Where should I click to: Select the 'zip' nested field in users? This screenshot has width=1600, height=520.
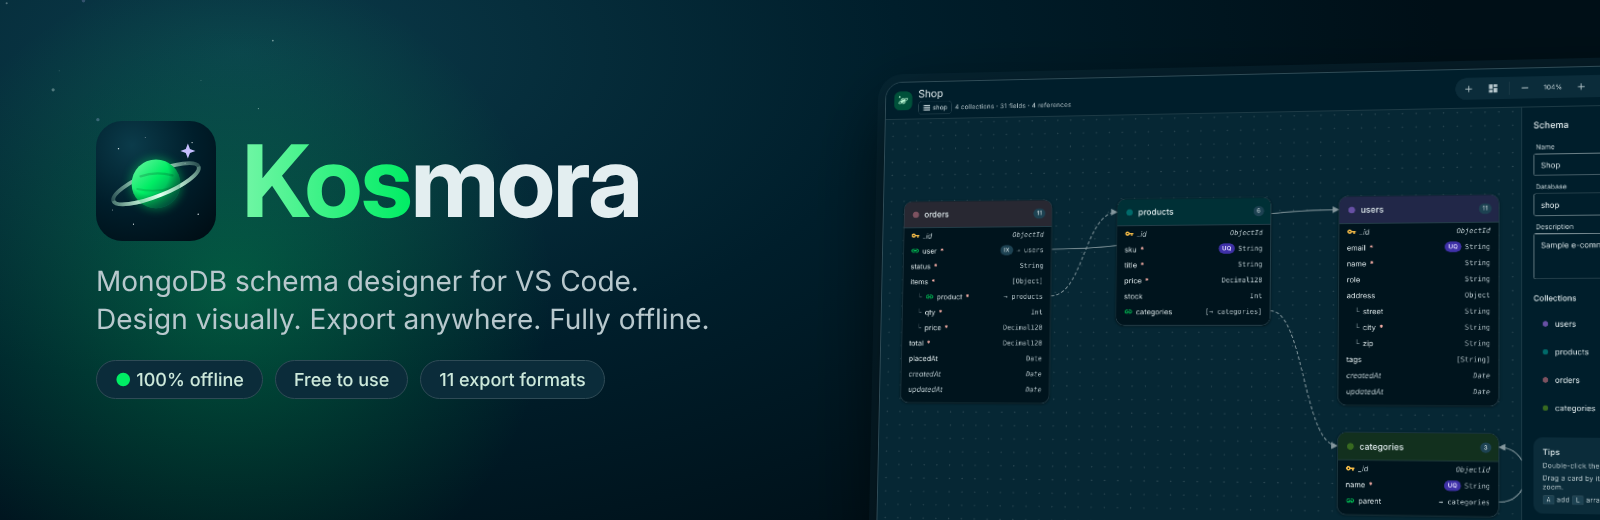pyautogui.click(x=1418, y=344)
